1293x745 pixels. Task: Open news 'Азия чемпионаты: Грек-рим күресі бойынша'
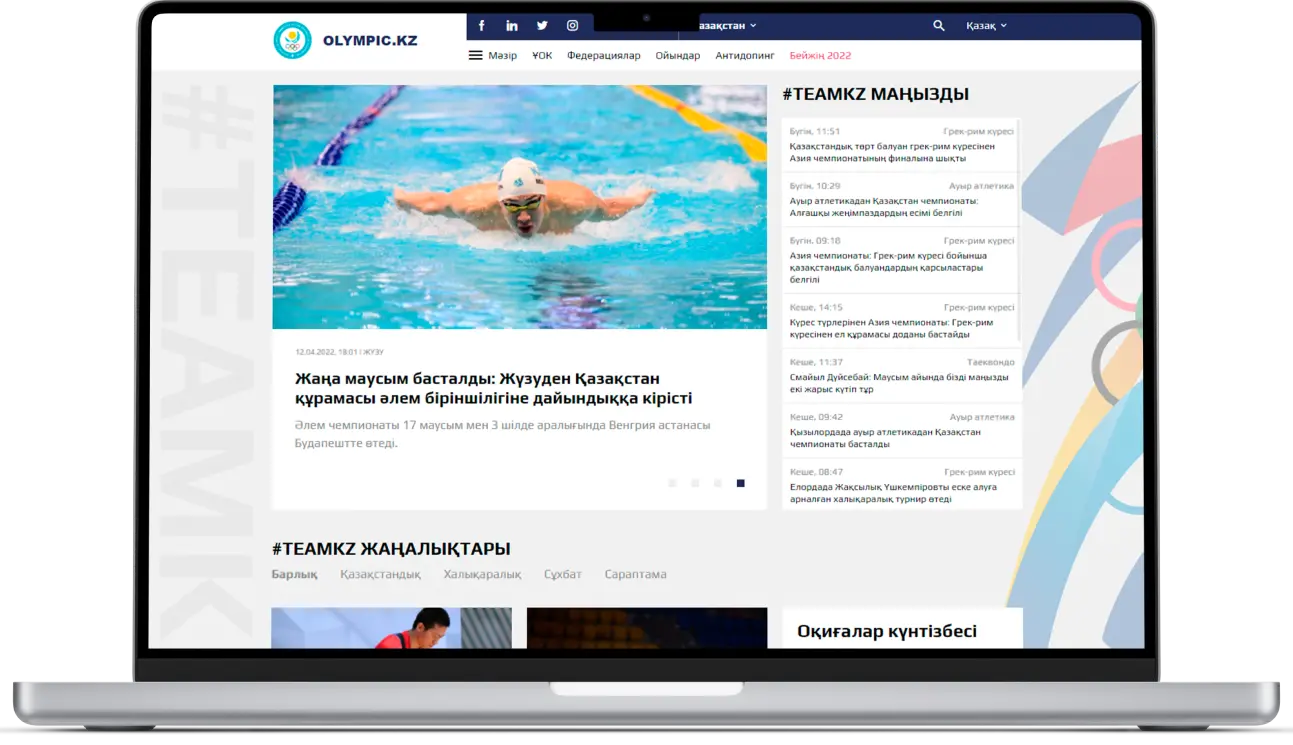(888, 268)
